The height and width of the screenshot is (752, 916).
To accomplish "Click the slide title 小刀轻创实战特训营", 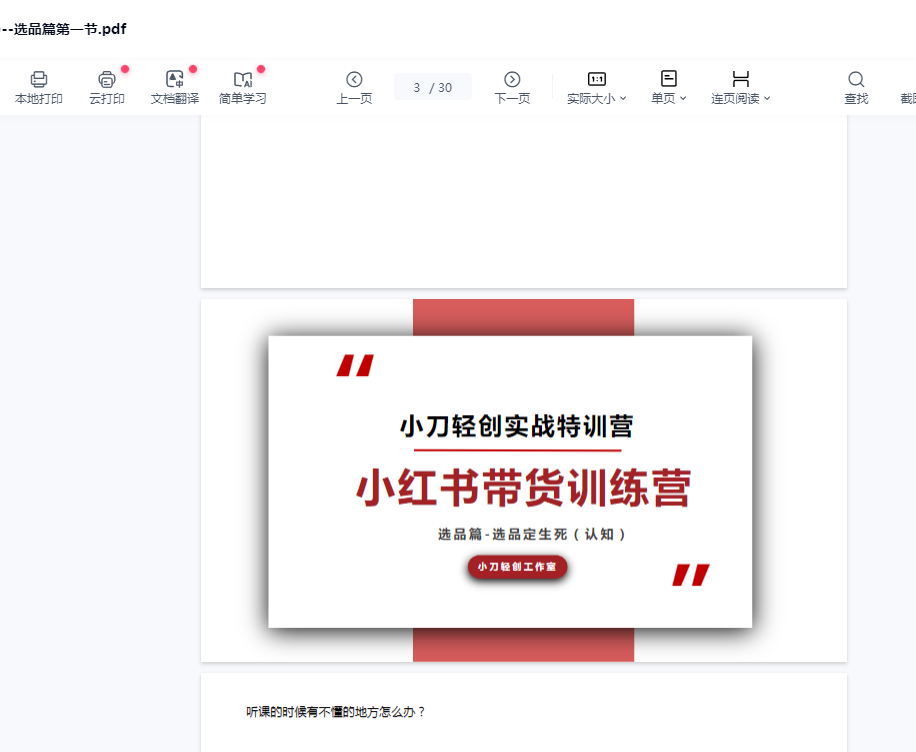I will [517, 426].
